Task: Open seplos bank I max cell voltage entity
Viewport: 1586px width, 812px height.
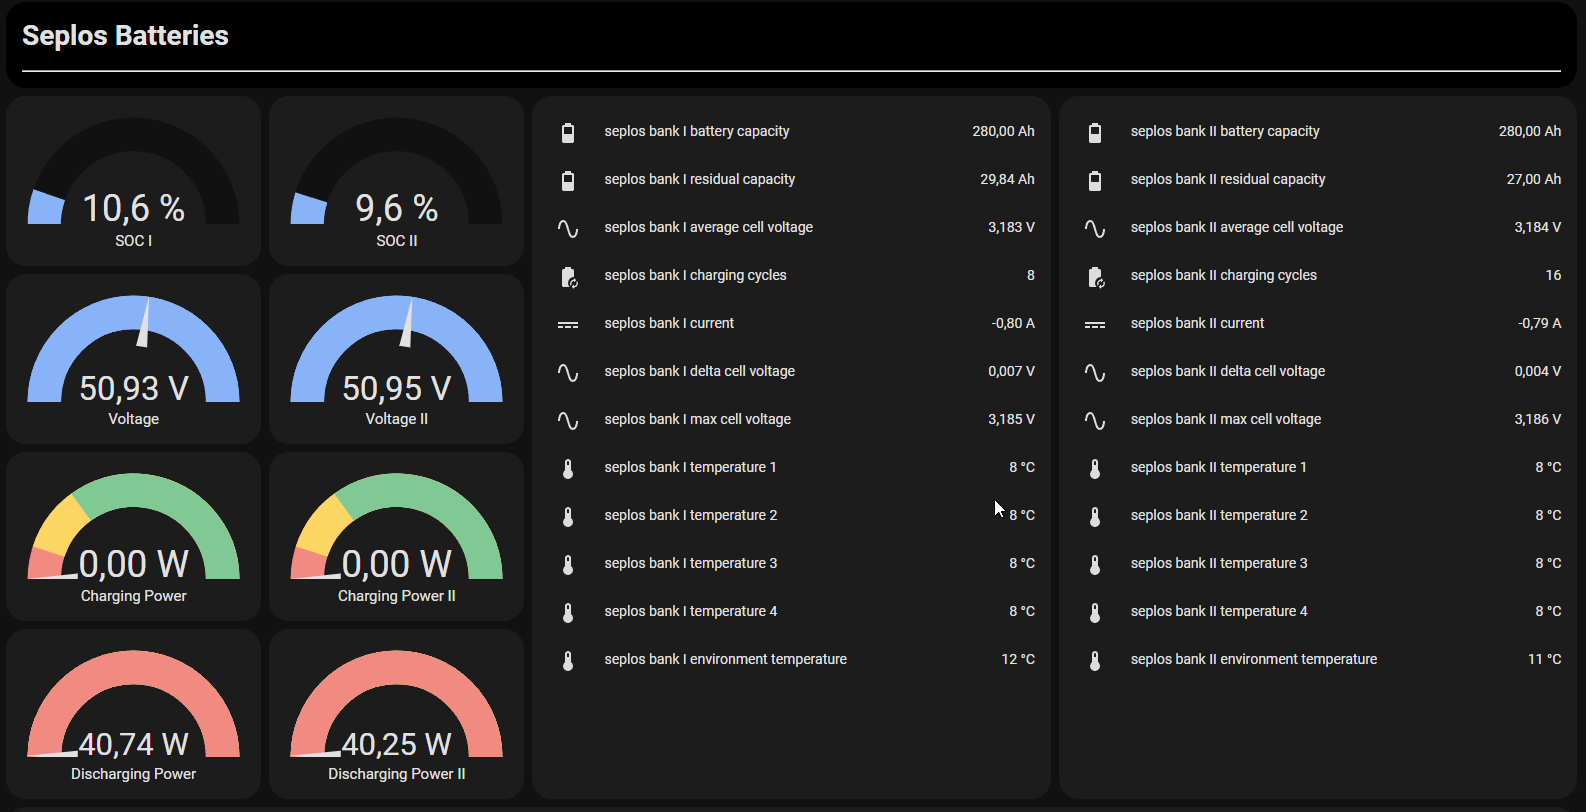Action: pos(791,419)
